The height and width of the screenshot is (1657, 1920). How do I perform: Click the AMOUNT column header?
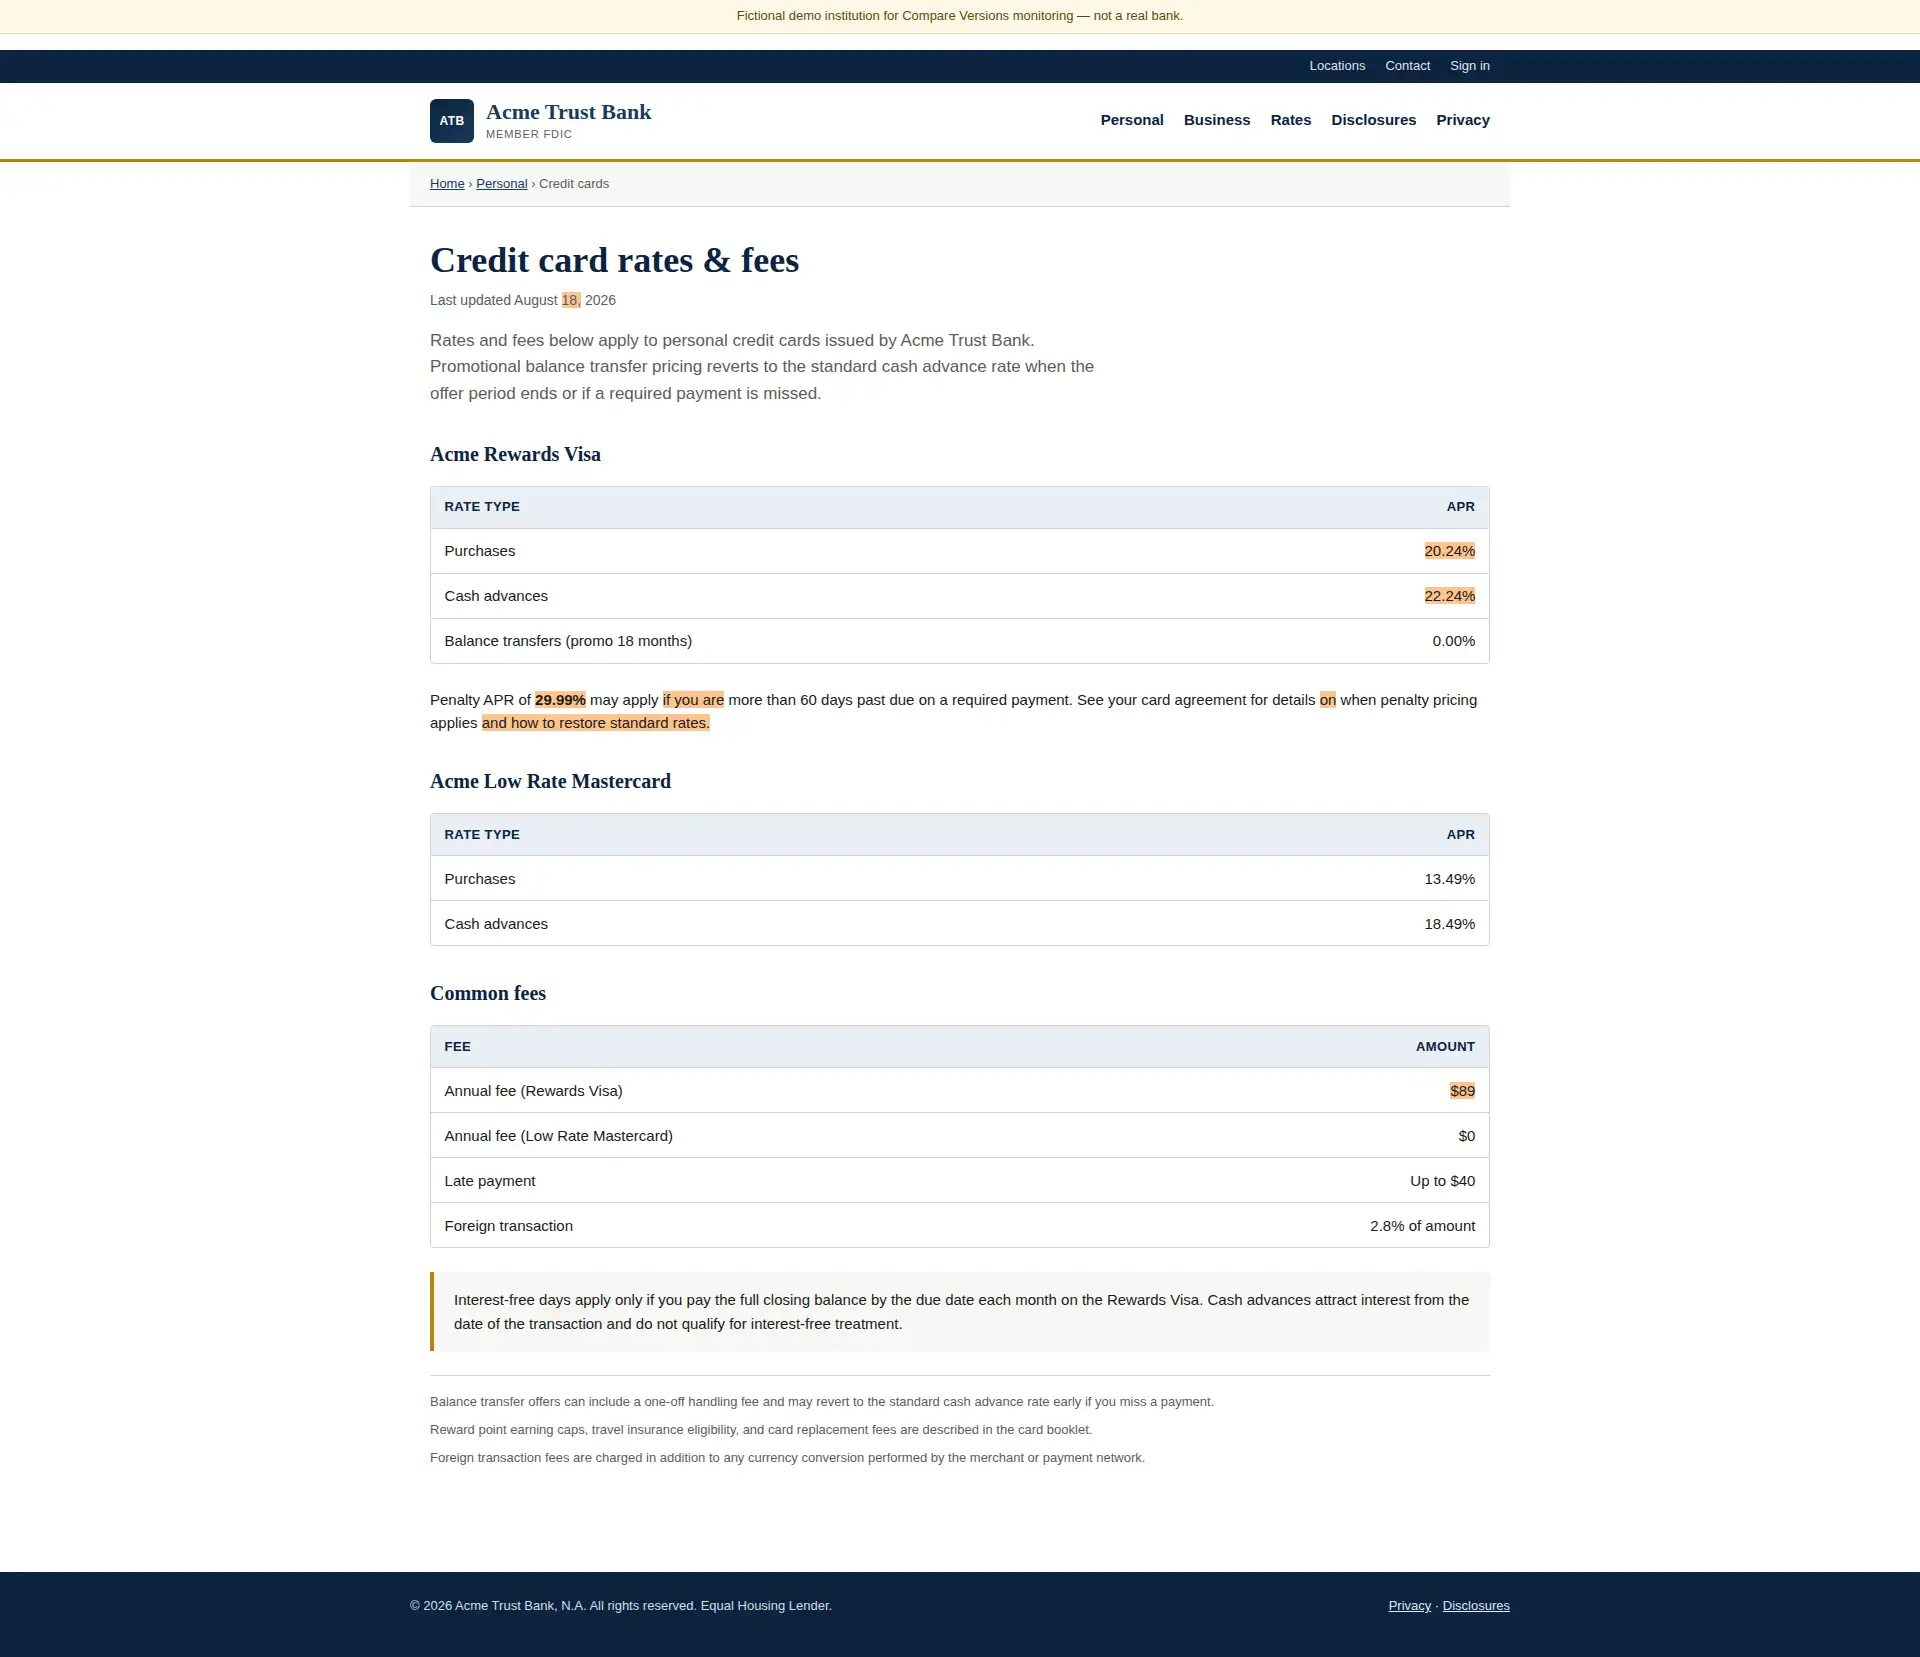pyautogui.click(x=1445, y=1047)
